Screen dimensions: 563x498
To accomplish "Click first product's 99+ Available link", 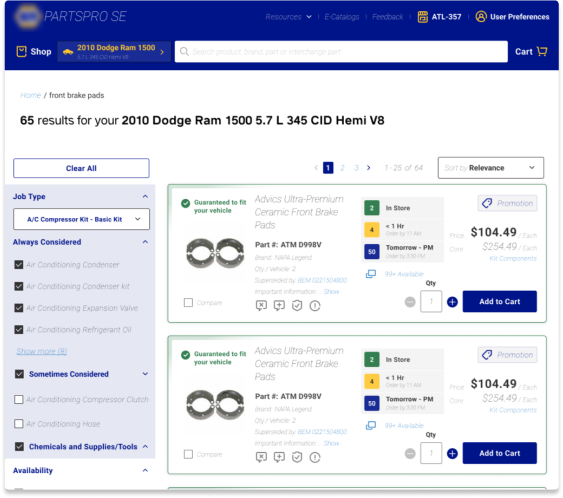I will [x=404, y=274].
